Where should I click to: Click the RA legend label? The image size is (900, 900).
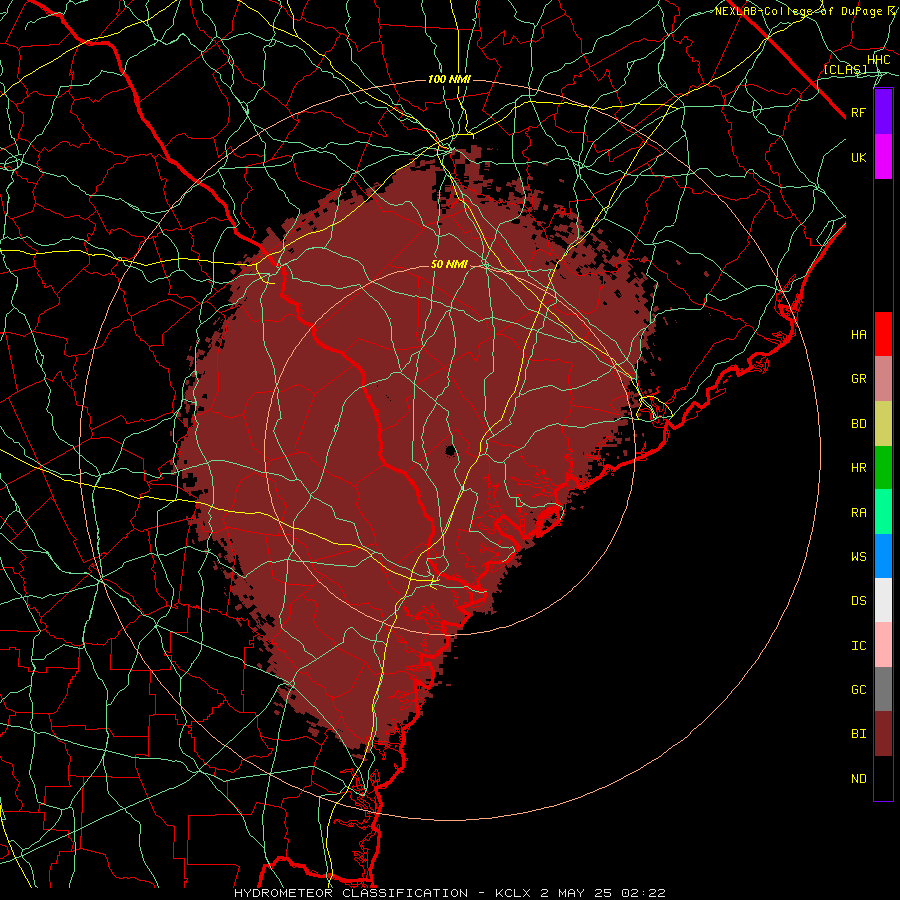[858, 513]
